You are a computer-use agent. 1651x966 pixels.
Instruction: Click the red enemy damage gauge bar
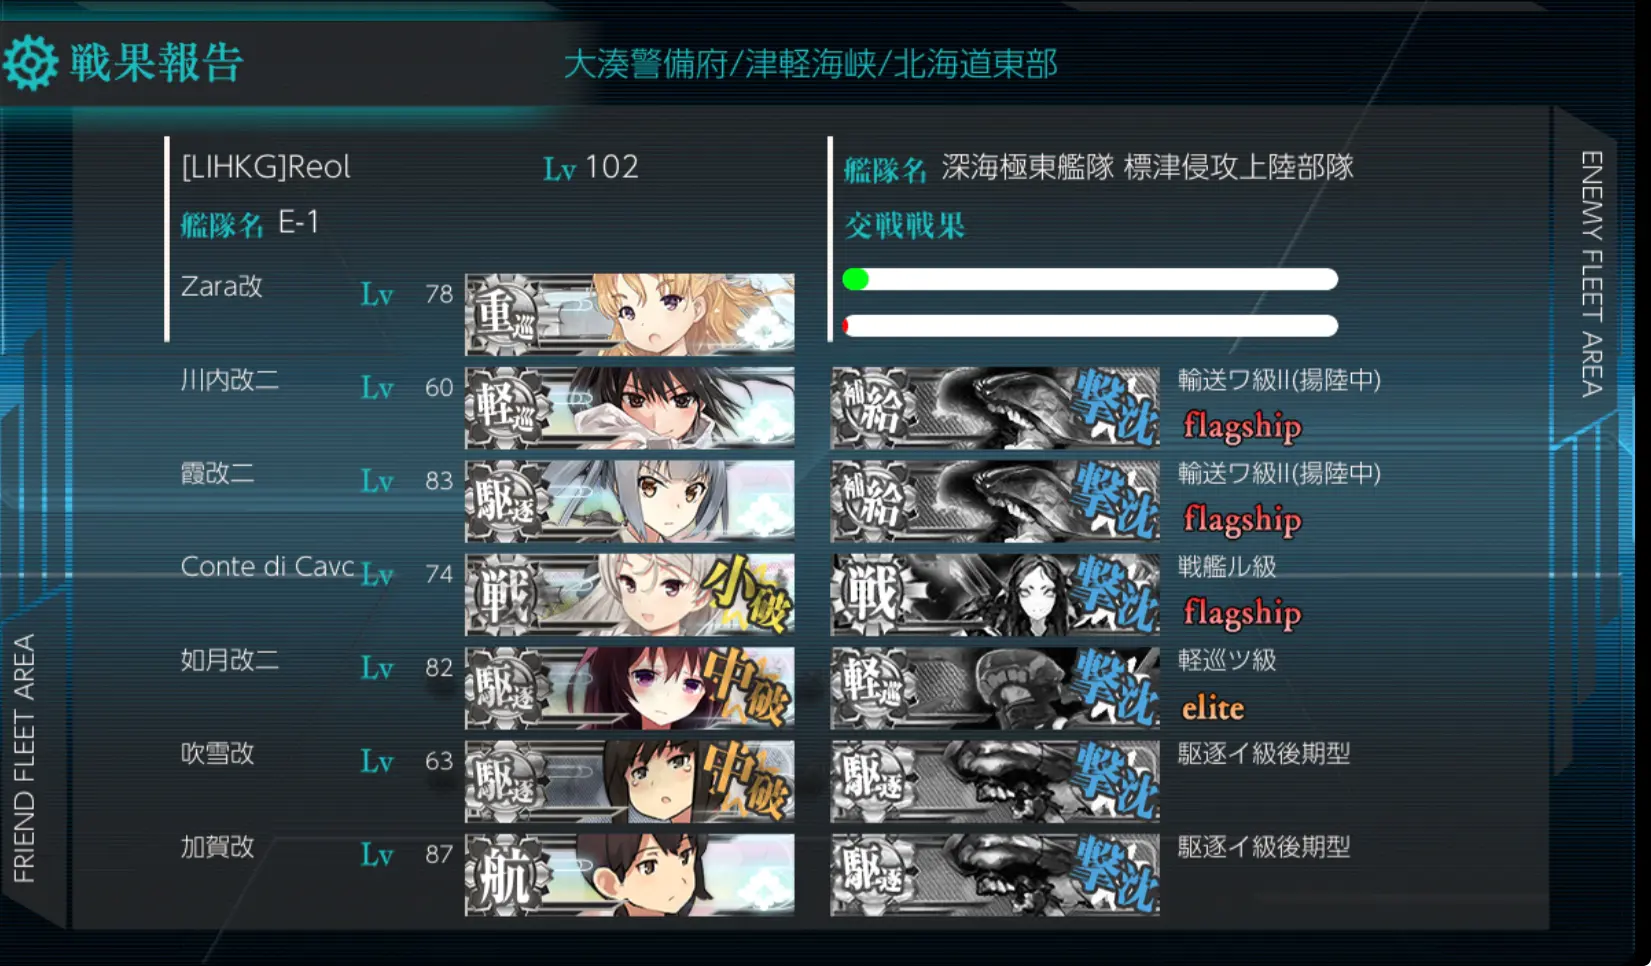coord(1090,326)
